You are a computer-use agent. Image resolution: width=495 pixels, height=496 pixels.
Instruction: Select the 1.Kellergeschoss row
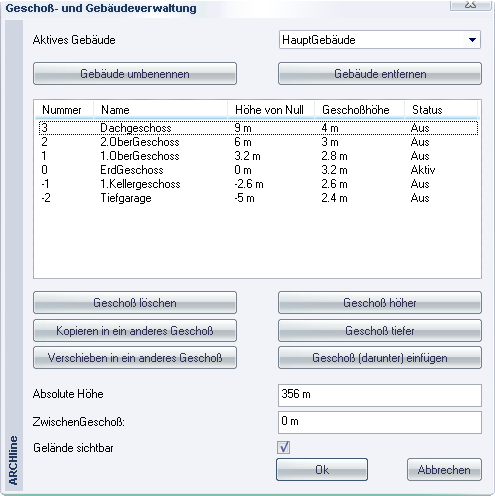click(x=258, y=184)
